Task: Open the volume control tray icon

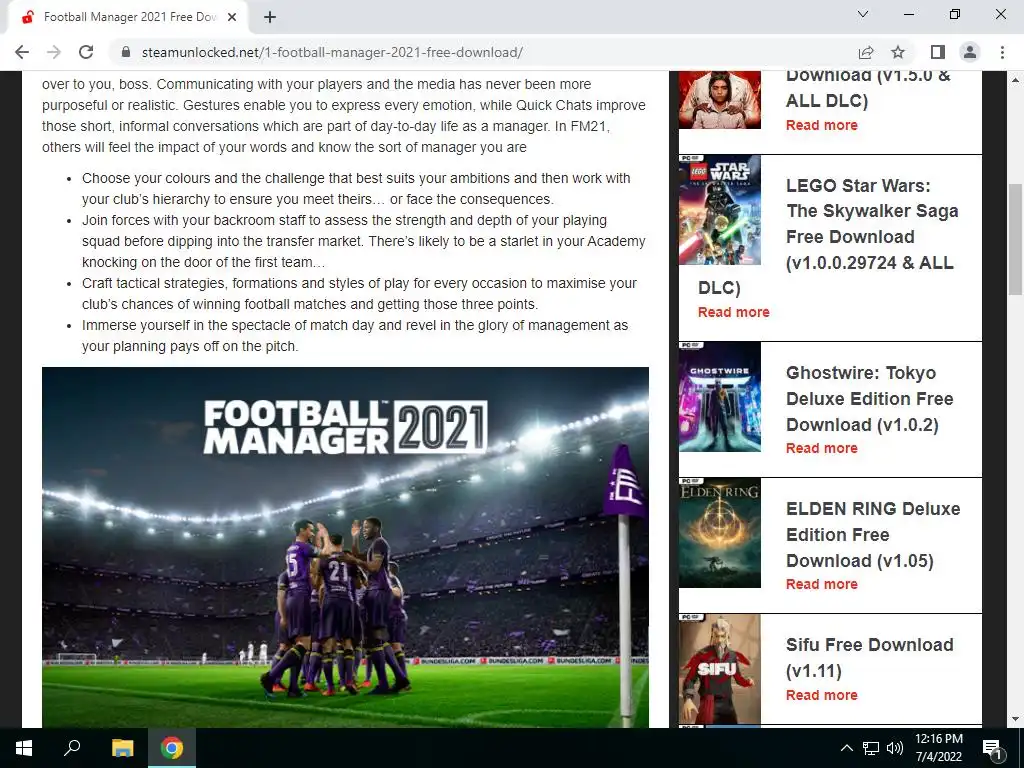Action: [x=895, y=748]
